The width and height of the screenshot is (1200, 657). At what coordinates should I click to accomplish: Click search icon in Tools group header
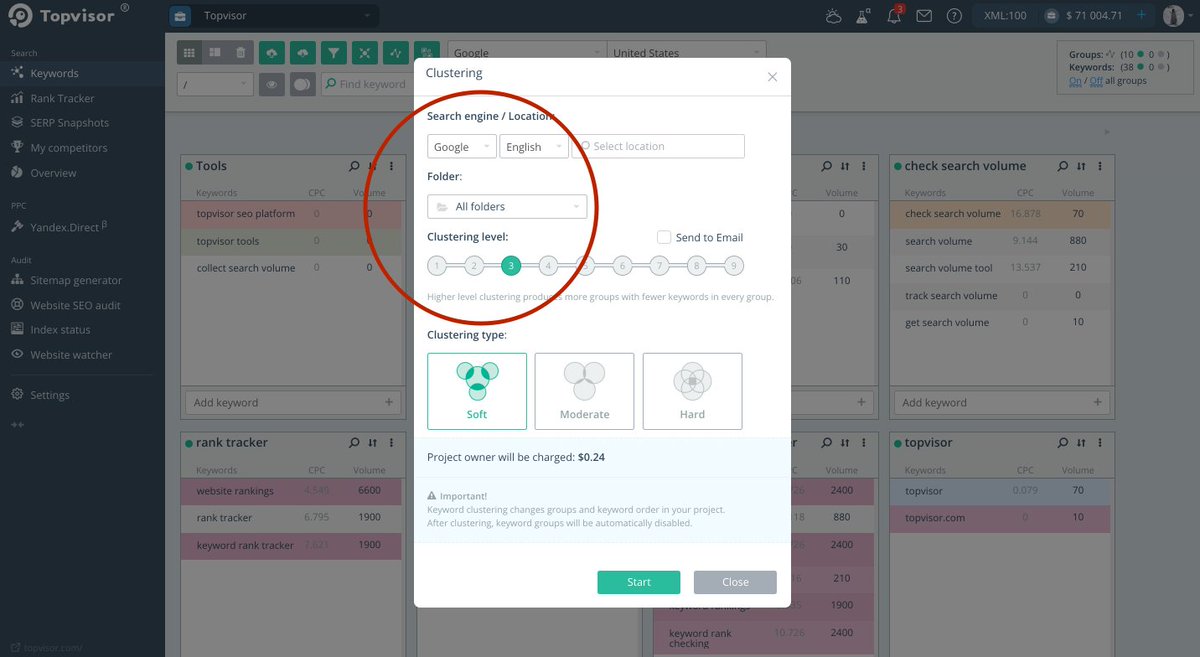(354, 166)
